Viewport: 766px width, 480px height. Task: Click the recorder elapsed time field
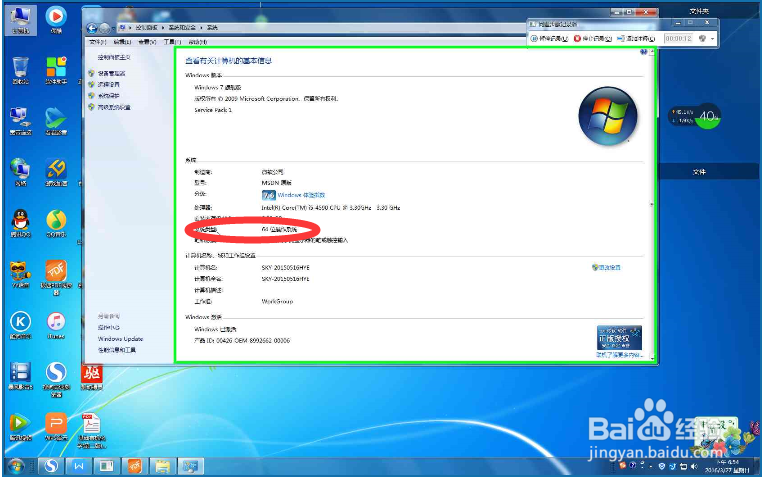point(678,39)
